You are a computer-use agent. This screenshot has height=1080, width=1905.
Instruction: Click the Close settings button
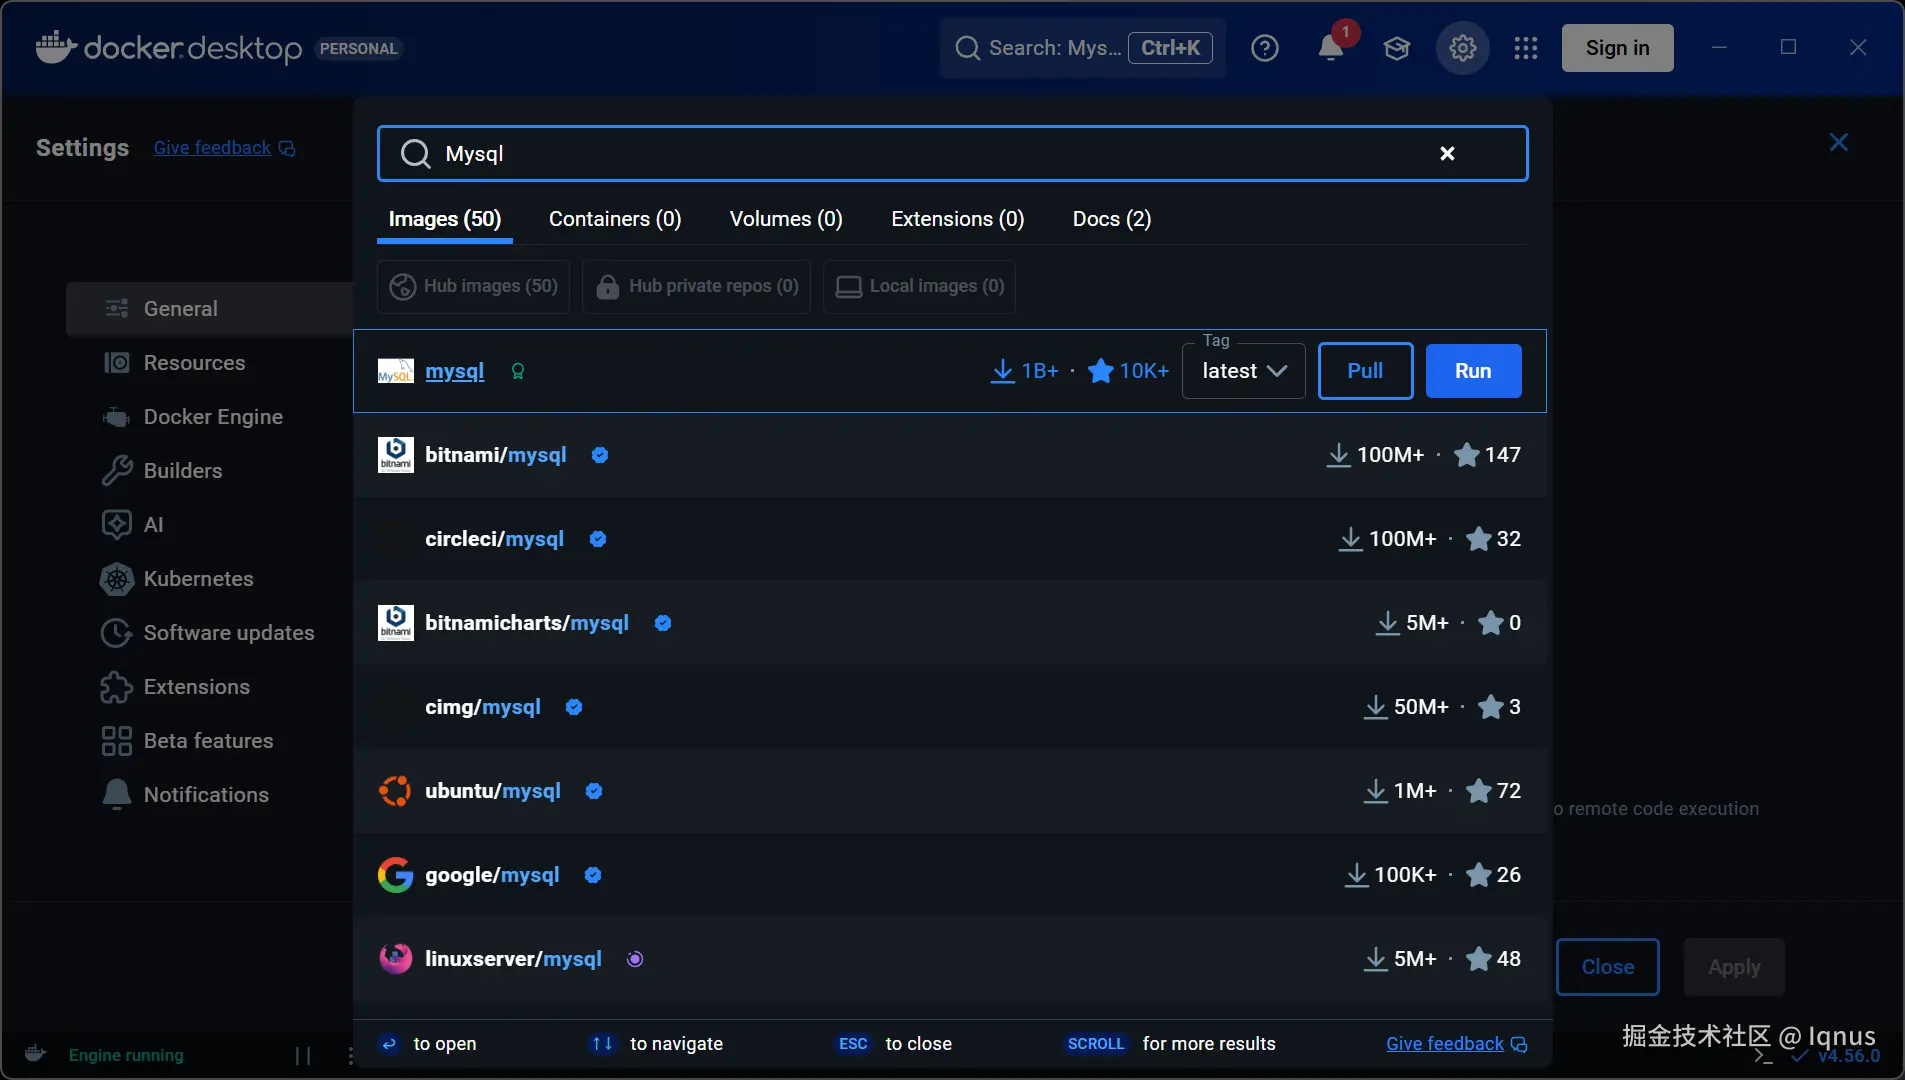click(1608, 967)
